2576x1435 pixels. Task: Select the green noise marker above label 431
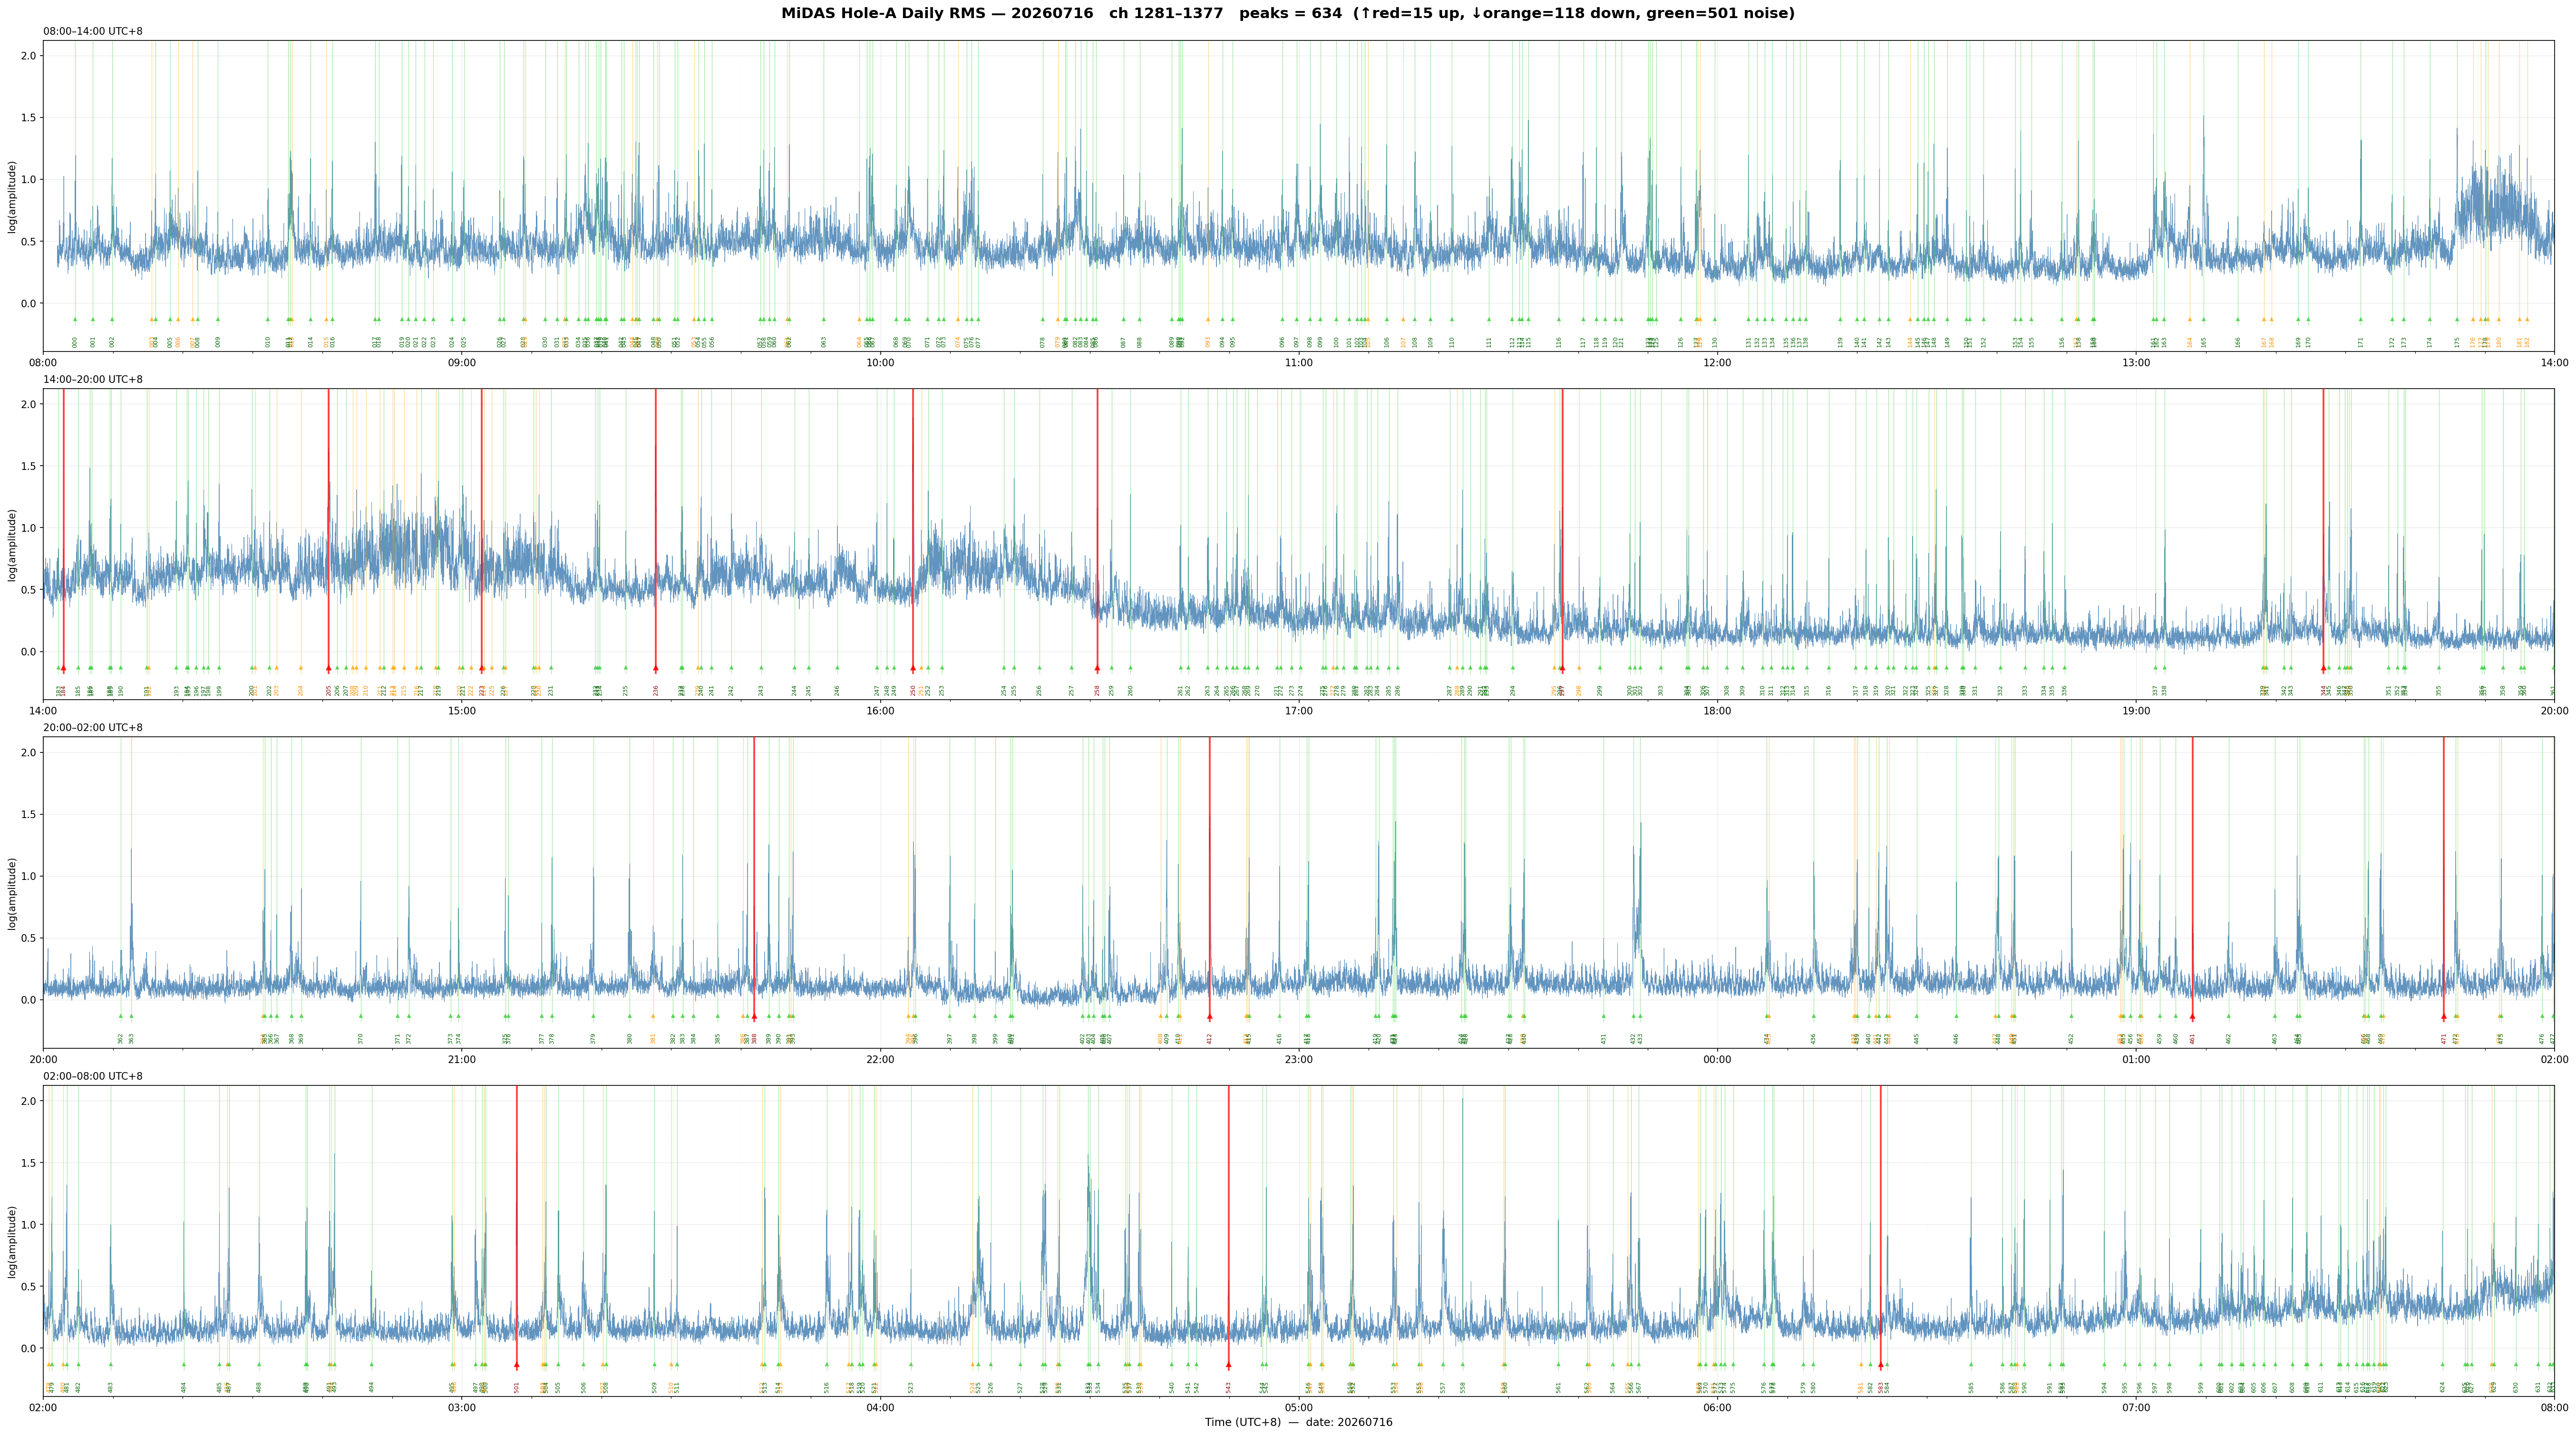[x=1604, y=1016]
